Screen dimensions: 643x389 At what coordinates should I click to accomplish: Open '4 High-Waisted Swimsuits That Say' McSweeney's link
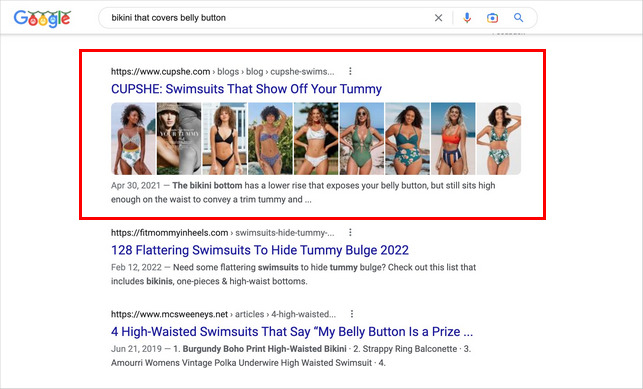click(x=292, y=332)
